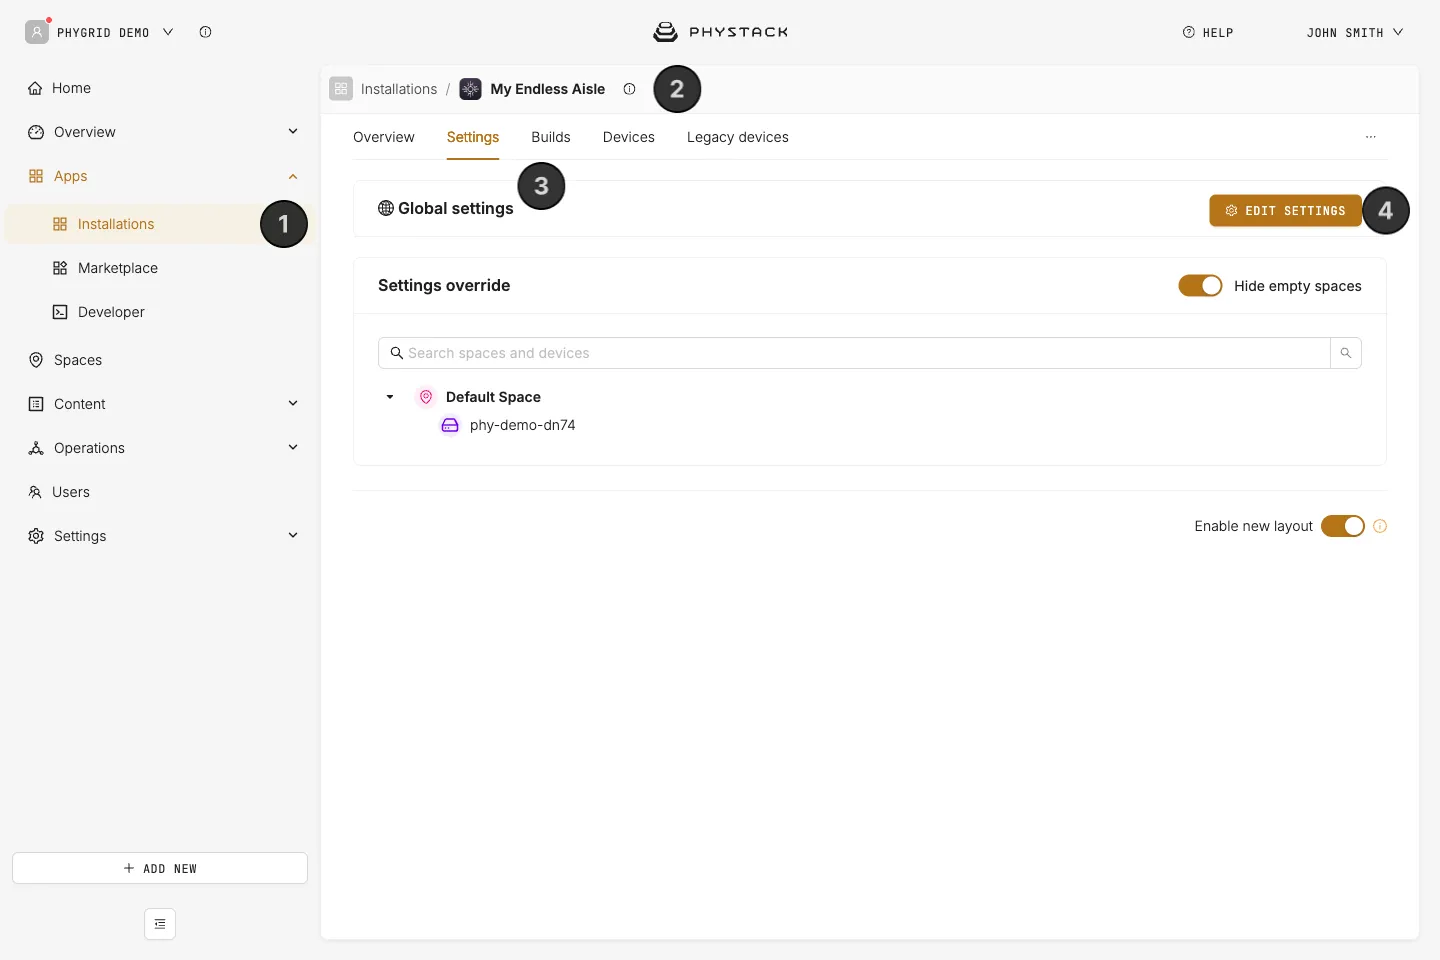Collapse the sidebar using the bottom list icon
The height and width of the screenshot is (960, 1440).
(160, 924)
